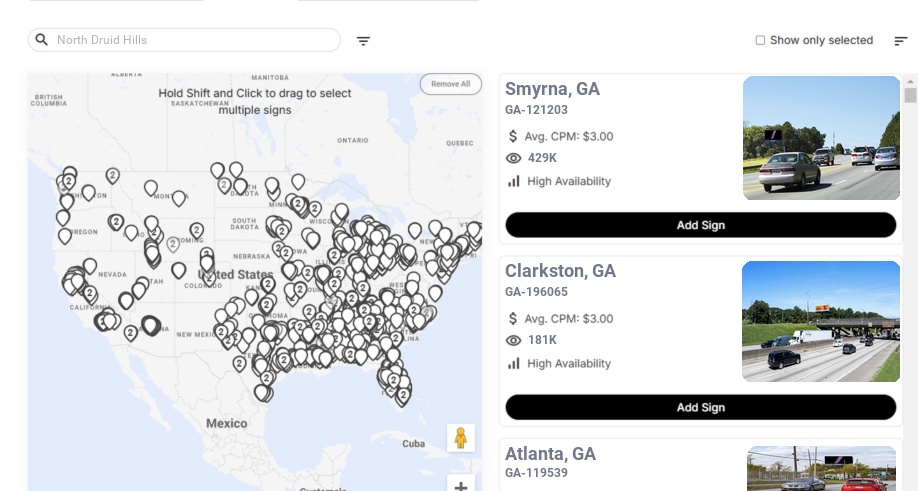The width and height of the screenshot is (920, 491).
Task: Click the Clarkston availability bars icon
Action: tap(514, 363)
